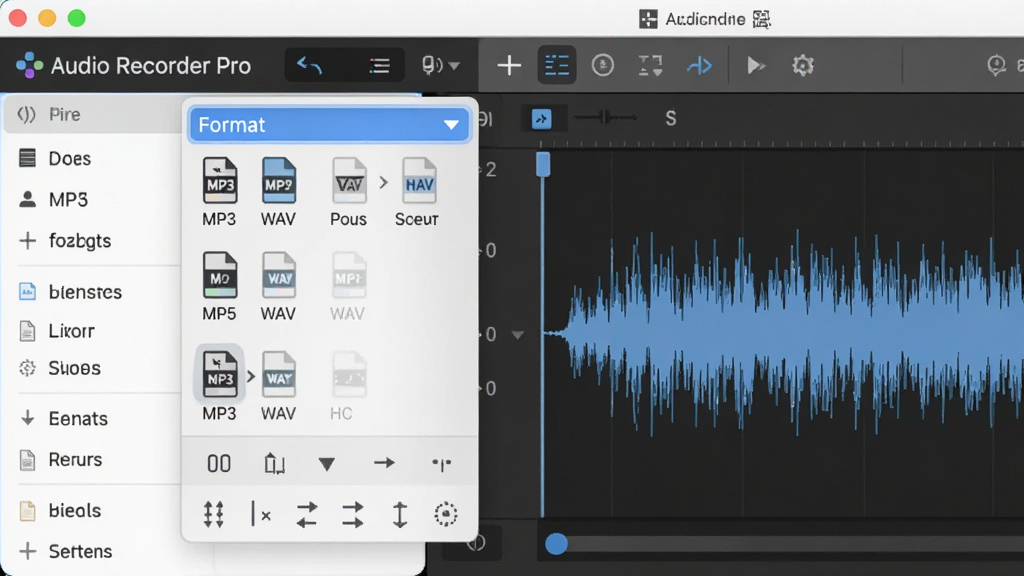Click the Audio Recorder Pro logo icon

(29, 65)
